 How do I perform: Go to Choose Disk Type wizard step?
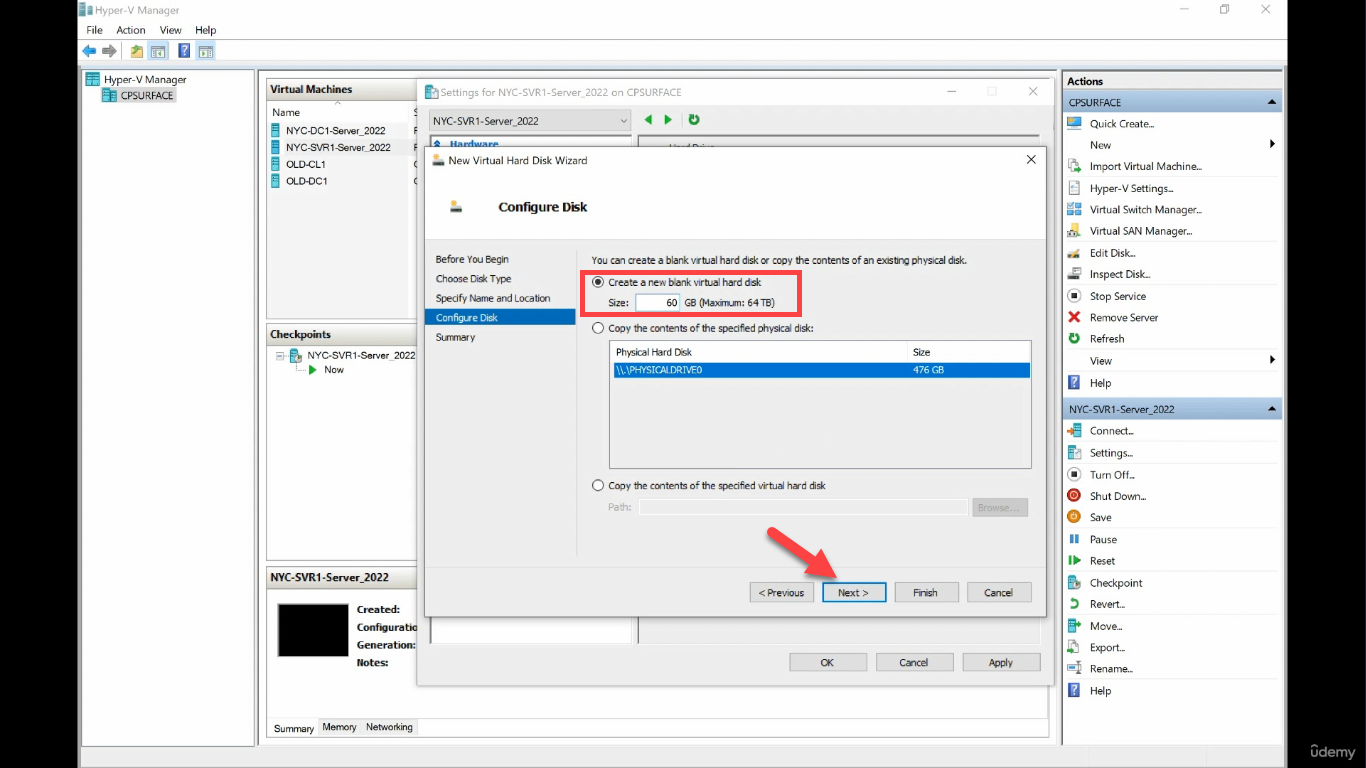(473, 279)
